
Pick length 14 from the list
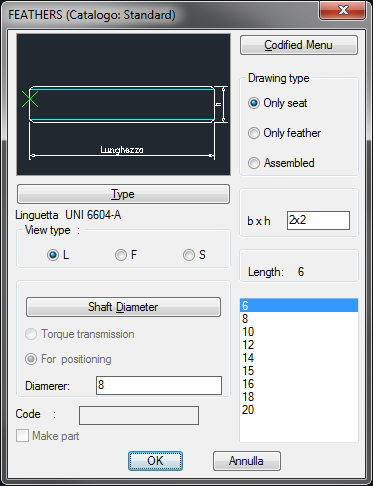point(299,358)
